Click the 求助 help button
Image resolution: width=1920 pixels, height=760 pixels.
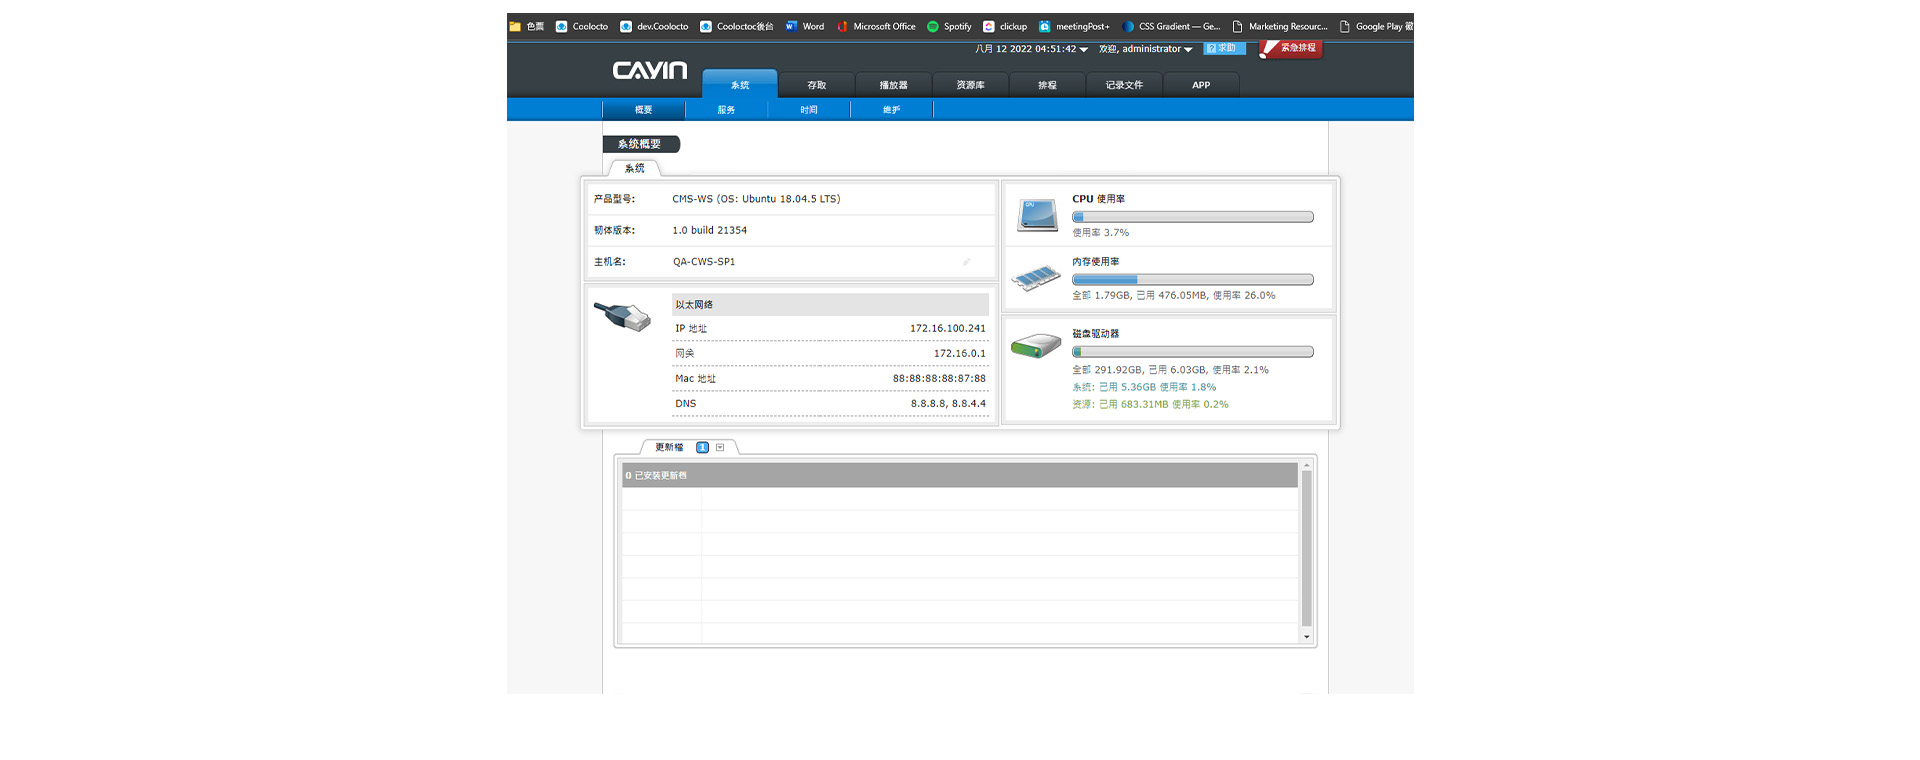point(1224,48)
